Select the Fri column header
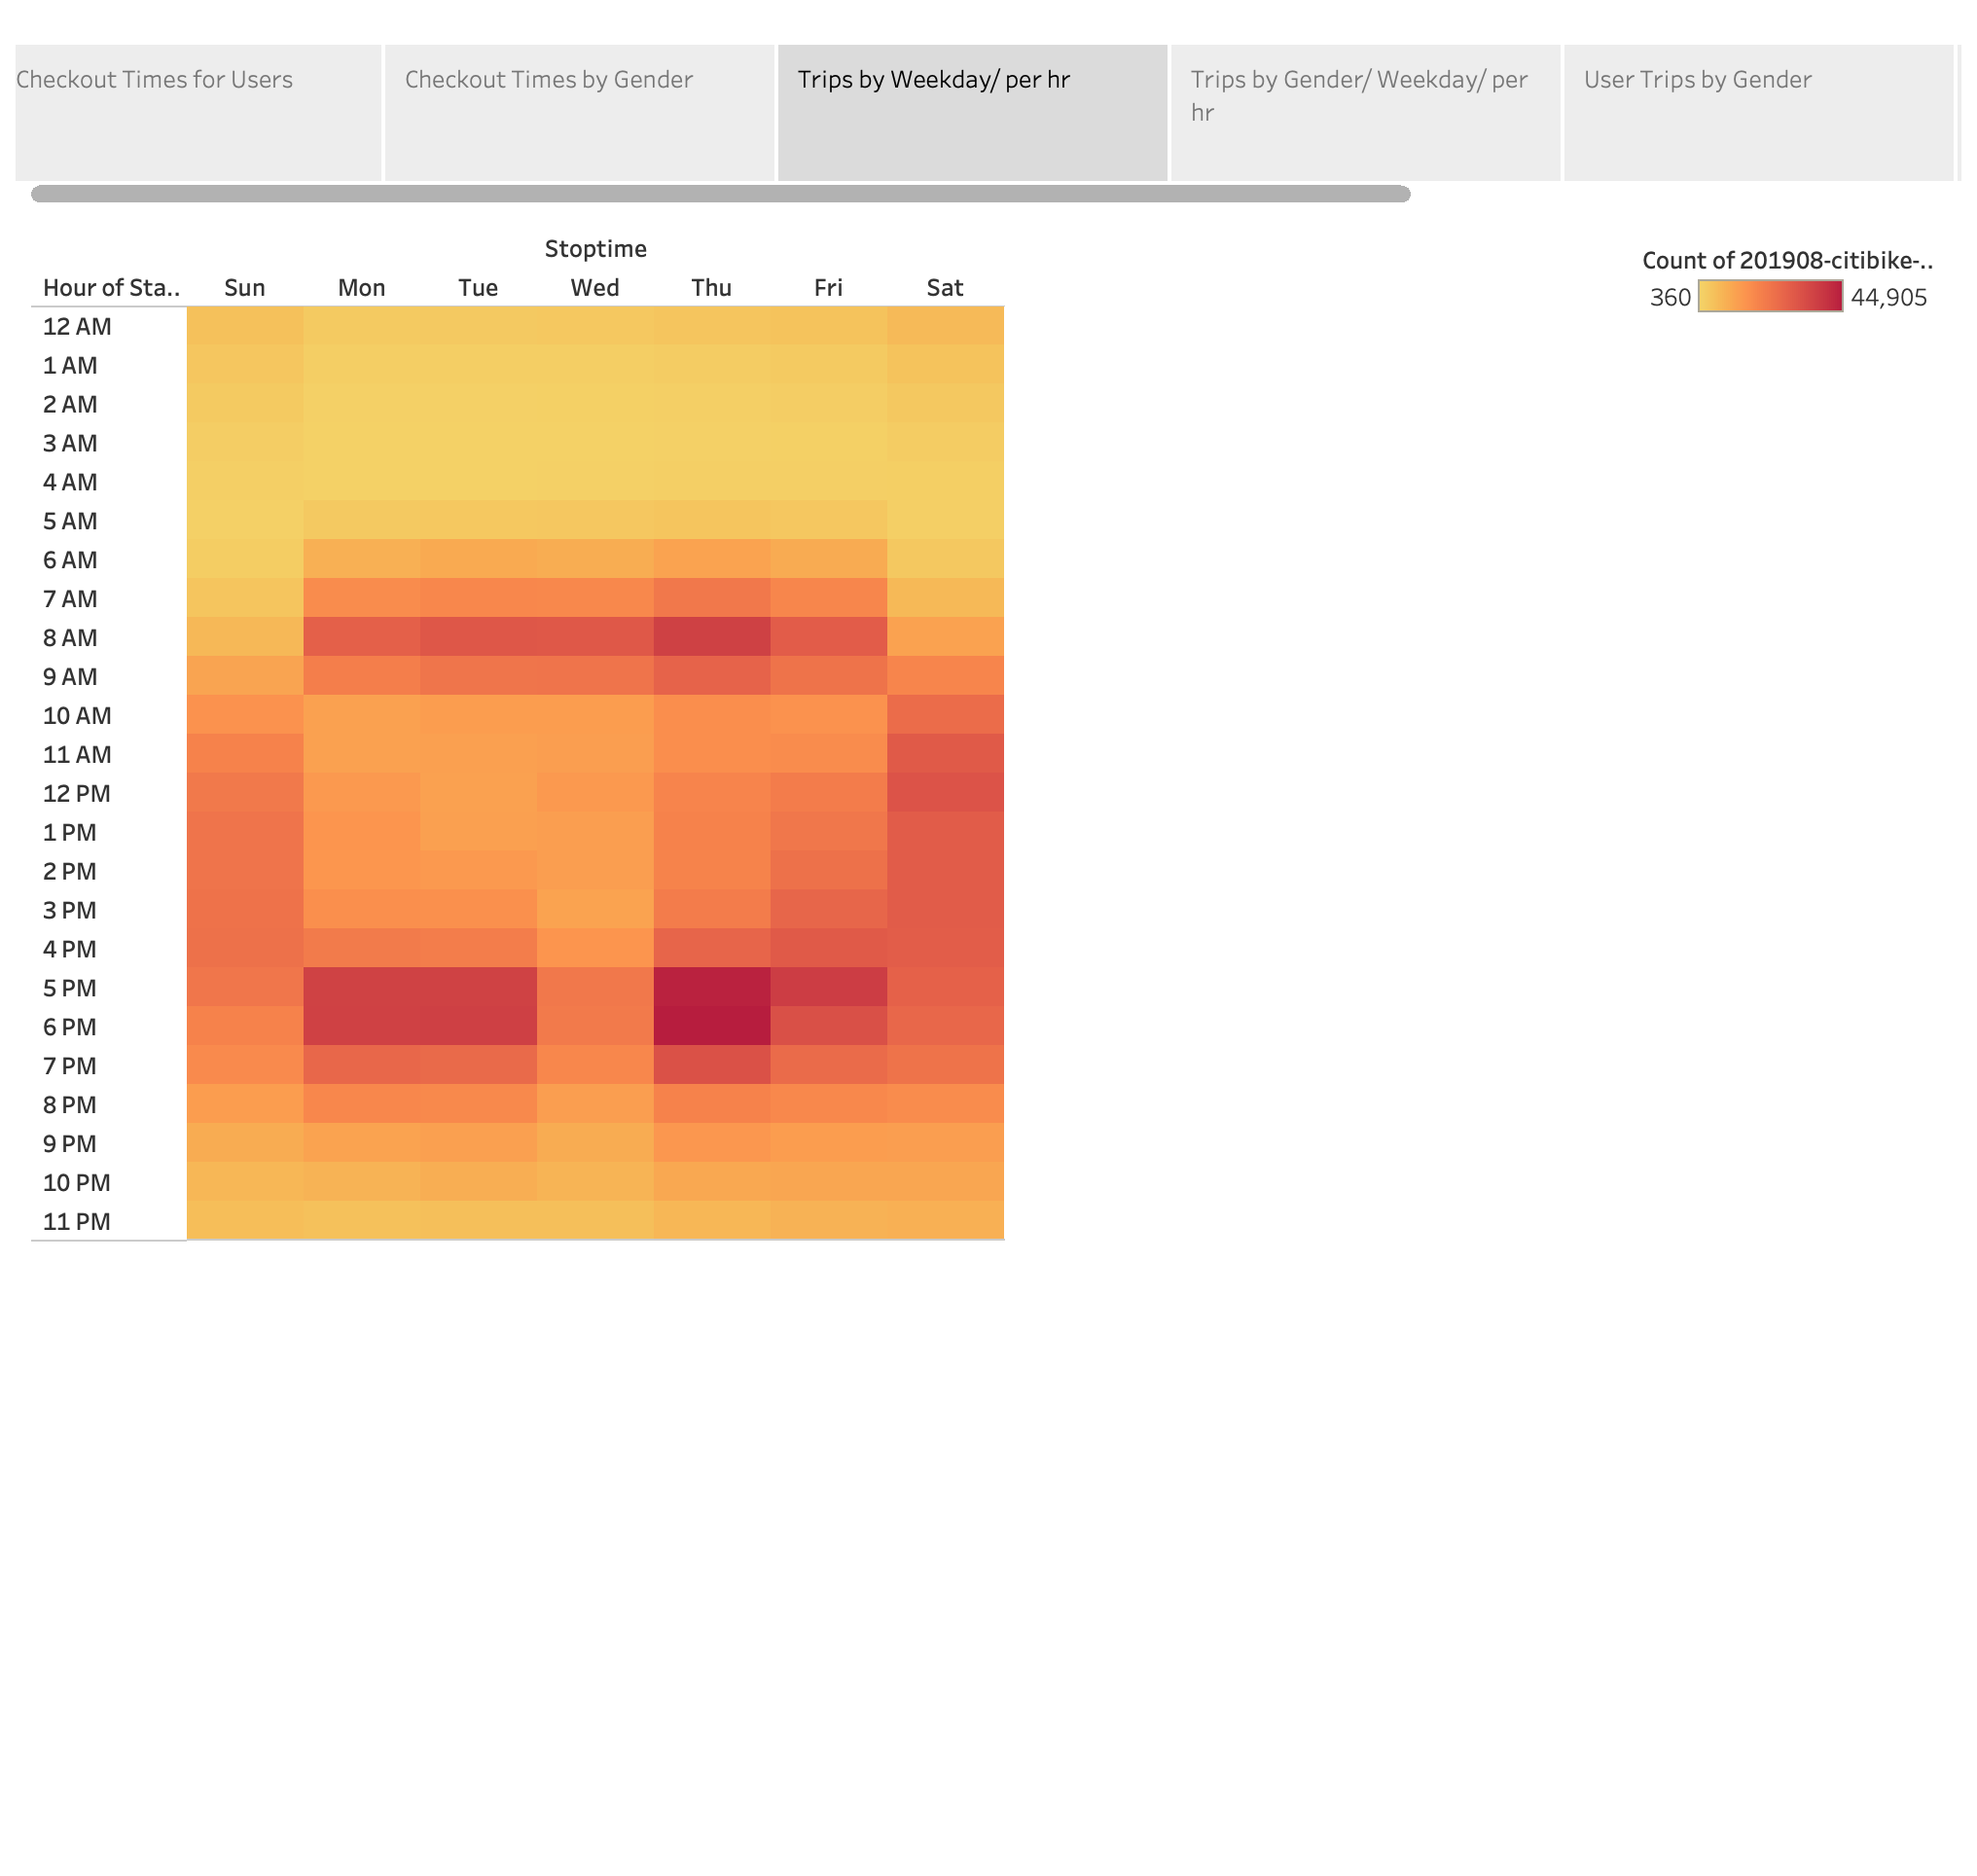The image size is (1977, 1876). tap(828, 287)
